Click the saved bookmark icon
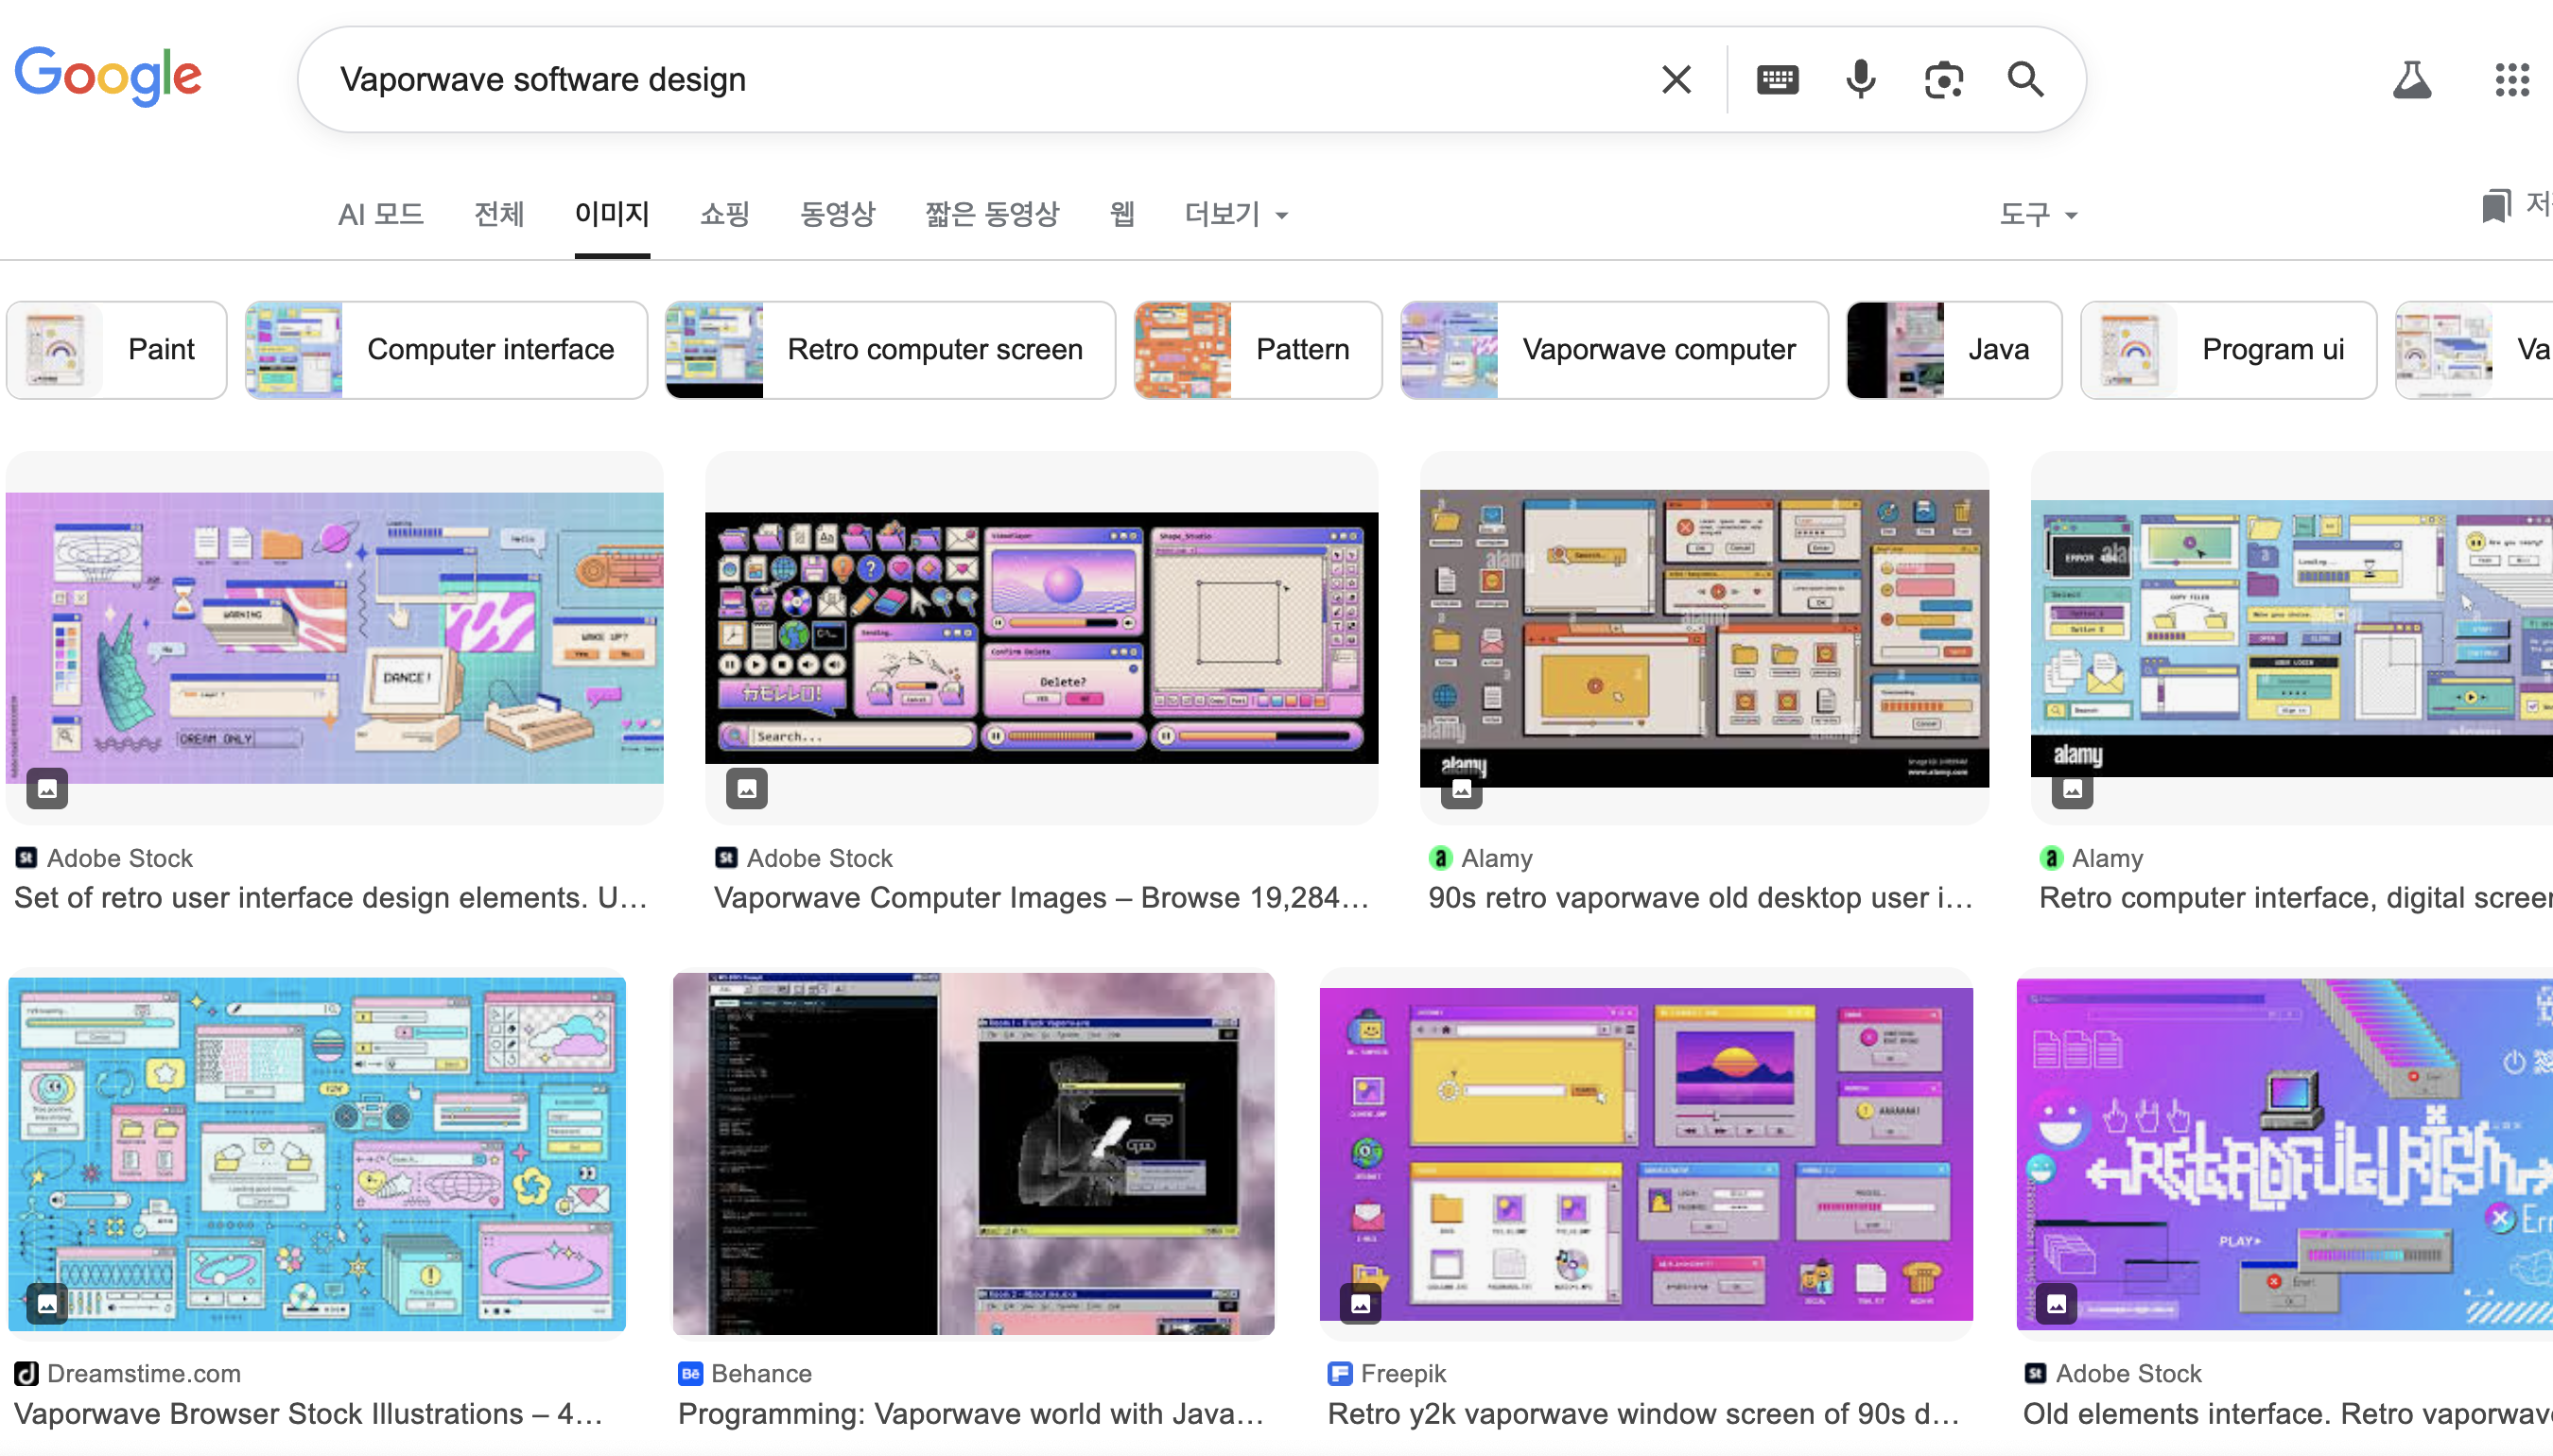Viewport: 2553px width, 1456px height. click(2496, 207)
